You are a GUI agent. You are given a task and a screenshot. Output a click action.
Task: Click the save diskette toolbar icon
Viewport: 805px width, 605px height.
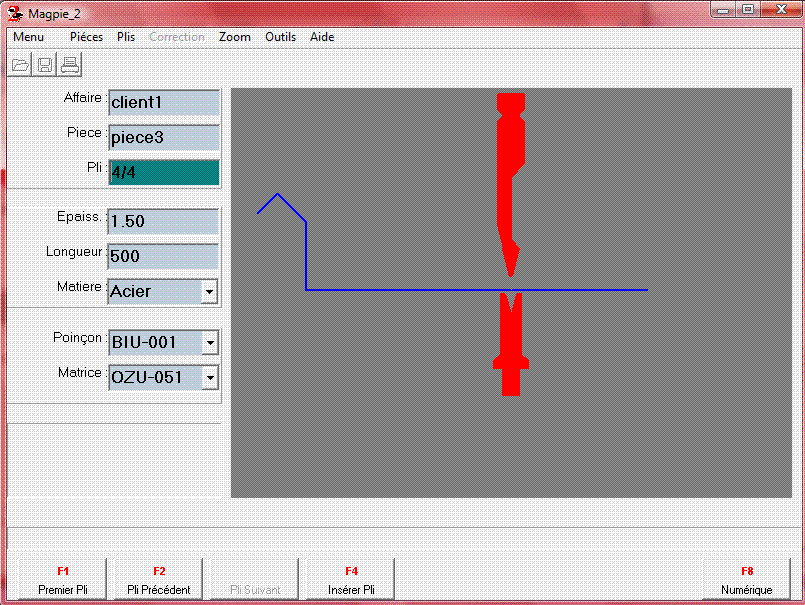(45, 65)
